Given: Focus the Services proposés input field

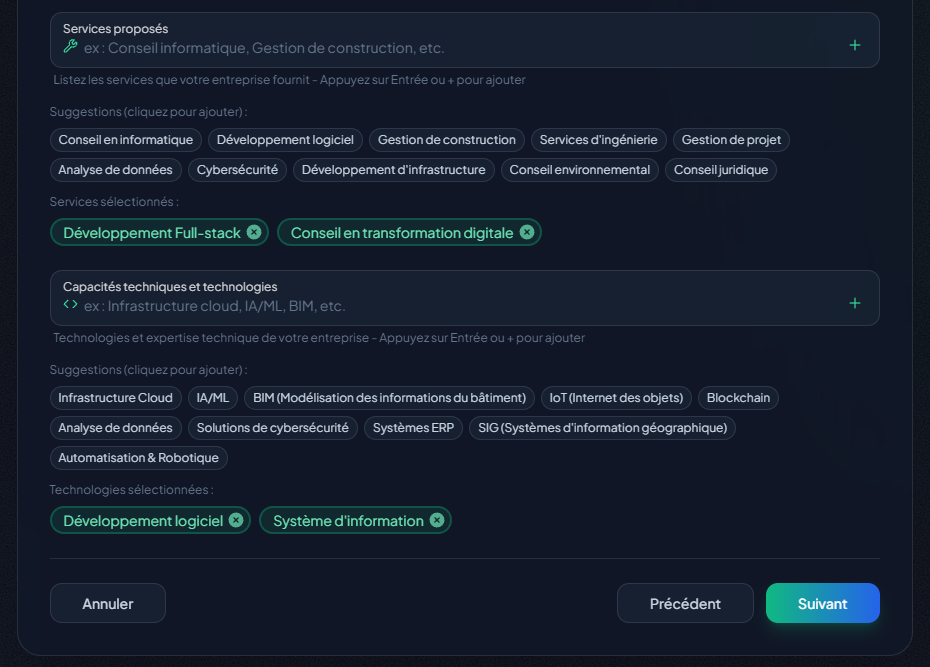Looking at the screenshot, I should [x=450, y=48].
